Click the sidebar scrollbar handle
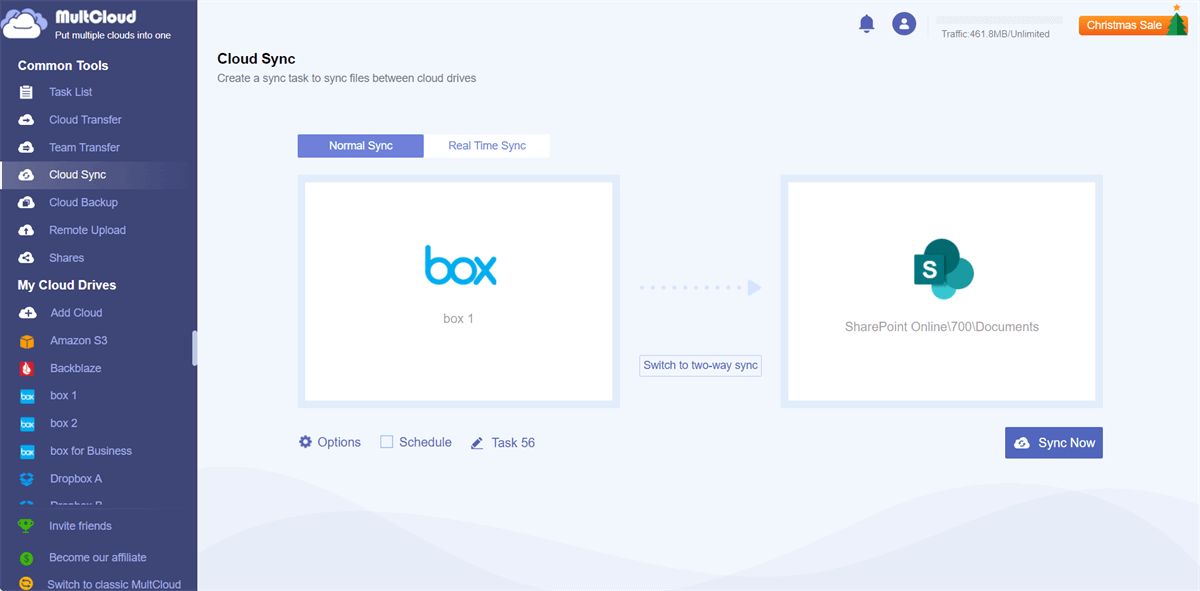 pyautogui.click(x=195, y=348)
